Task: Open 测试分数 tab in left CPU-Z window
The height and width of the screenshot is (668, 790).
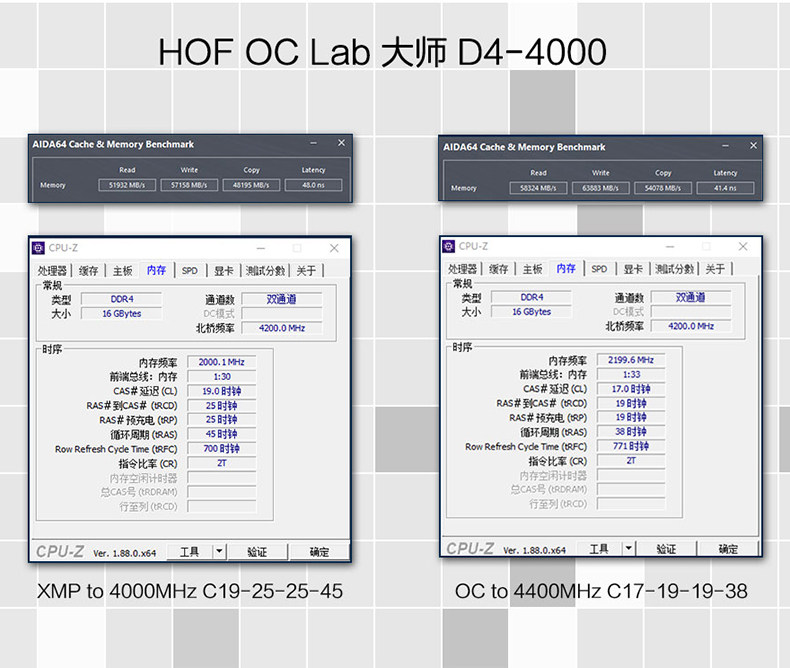Action: click(x=266, y=271)
